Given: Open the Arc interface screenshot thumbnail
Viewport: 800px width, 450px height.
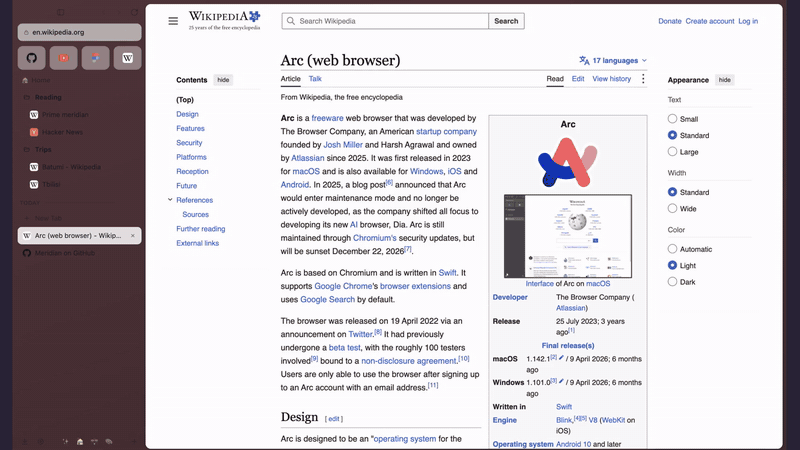Looking at the screenshot, I should click(568, 236).
